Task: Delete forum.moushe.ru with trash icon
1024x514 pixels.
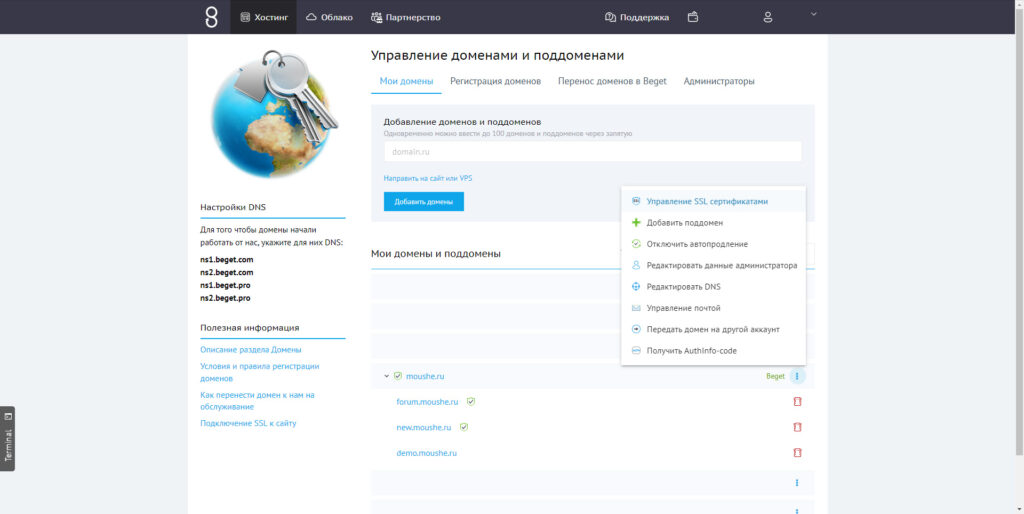Action: pos(797,402)
